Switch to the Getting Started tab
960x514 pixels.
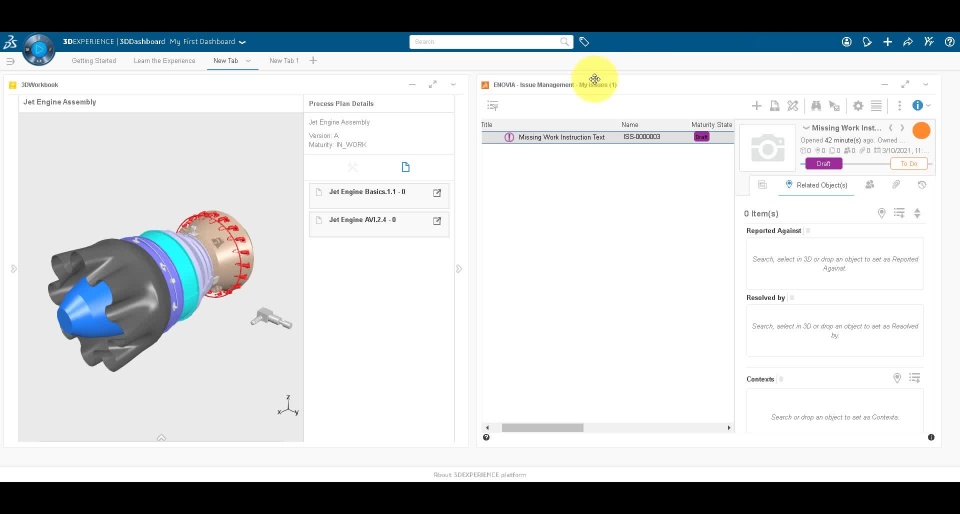click(94, 61)
